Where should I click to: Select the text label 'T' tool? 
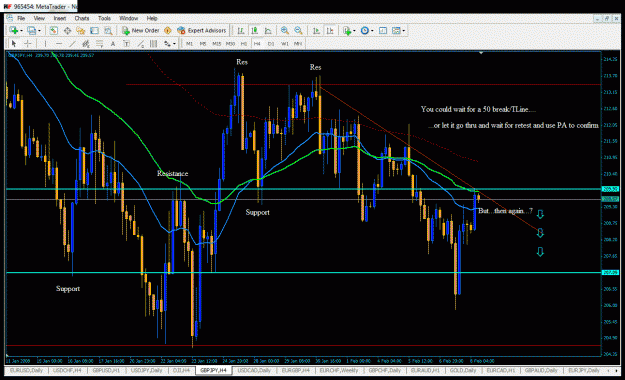126,43
